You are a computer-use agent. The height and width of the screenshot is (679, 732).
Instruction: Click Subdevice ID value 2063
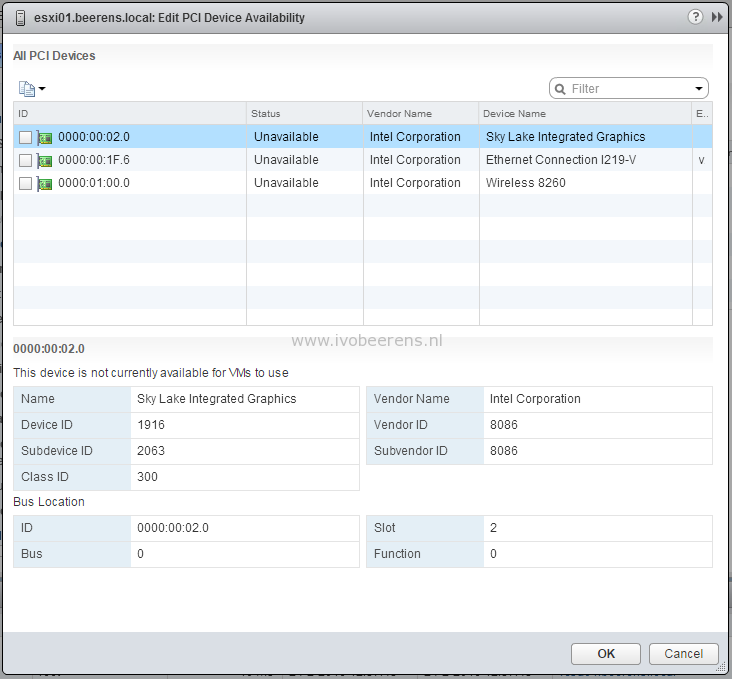[151, 451]
